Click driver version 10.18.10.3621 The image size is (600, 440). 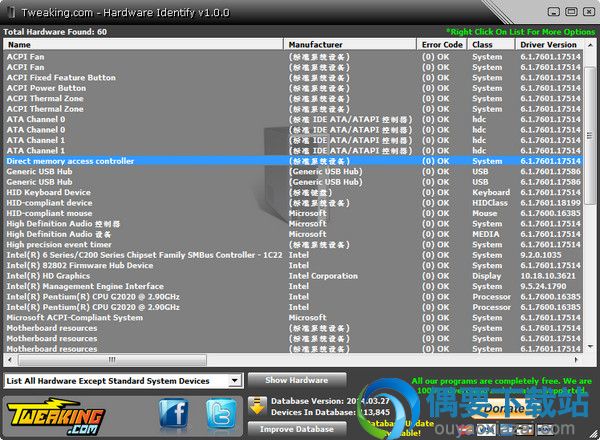point(548,276)
